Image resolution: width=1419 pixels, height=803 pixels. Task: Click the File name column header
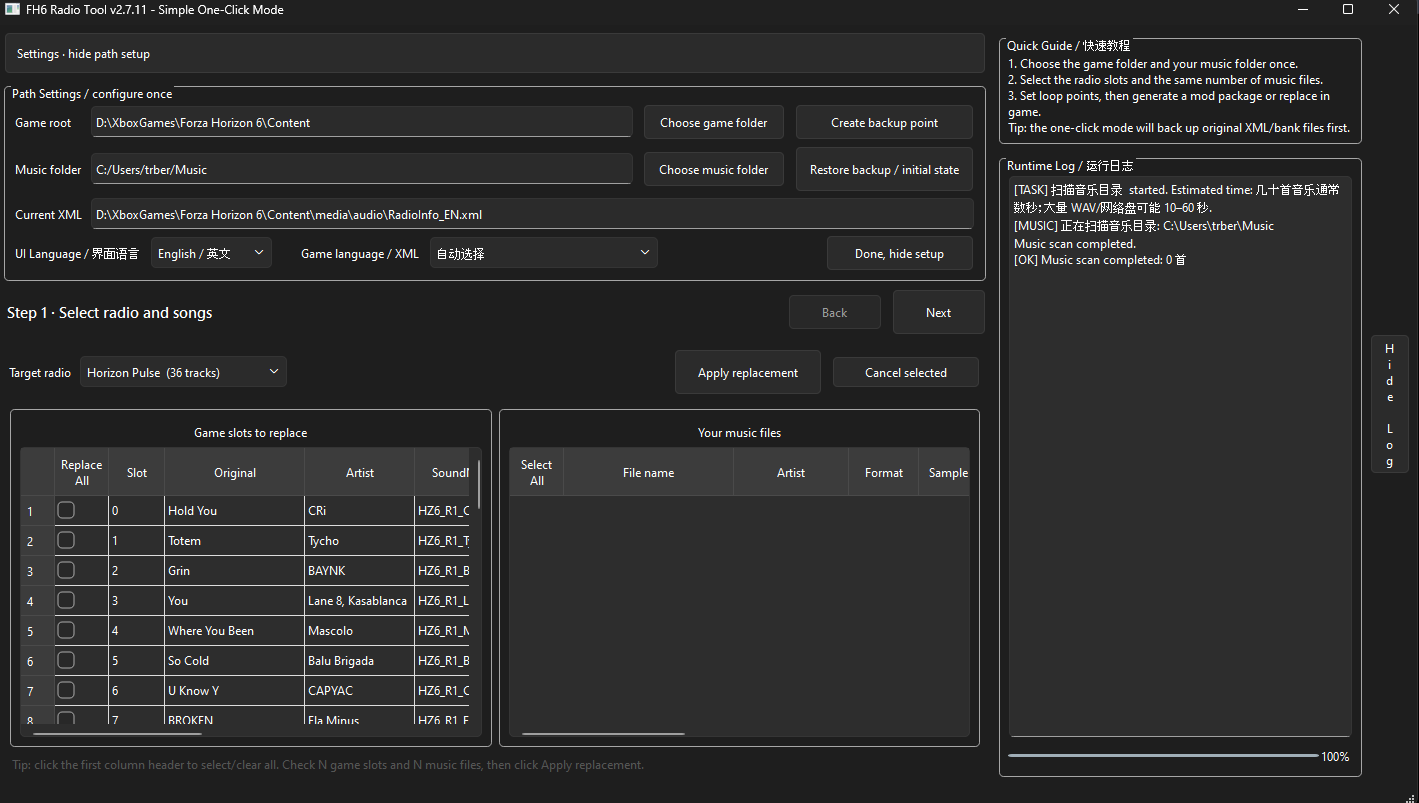pos(648,472)
